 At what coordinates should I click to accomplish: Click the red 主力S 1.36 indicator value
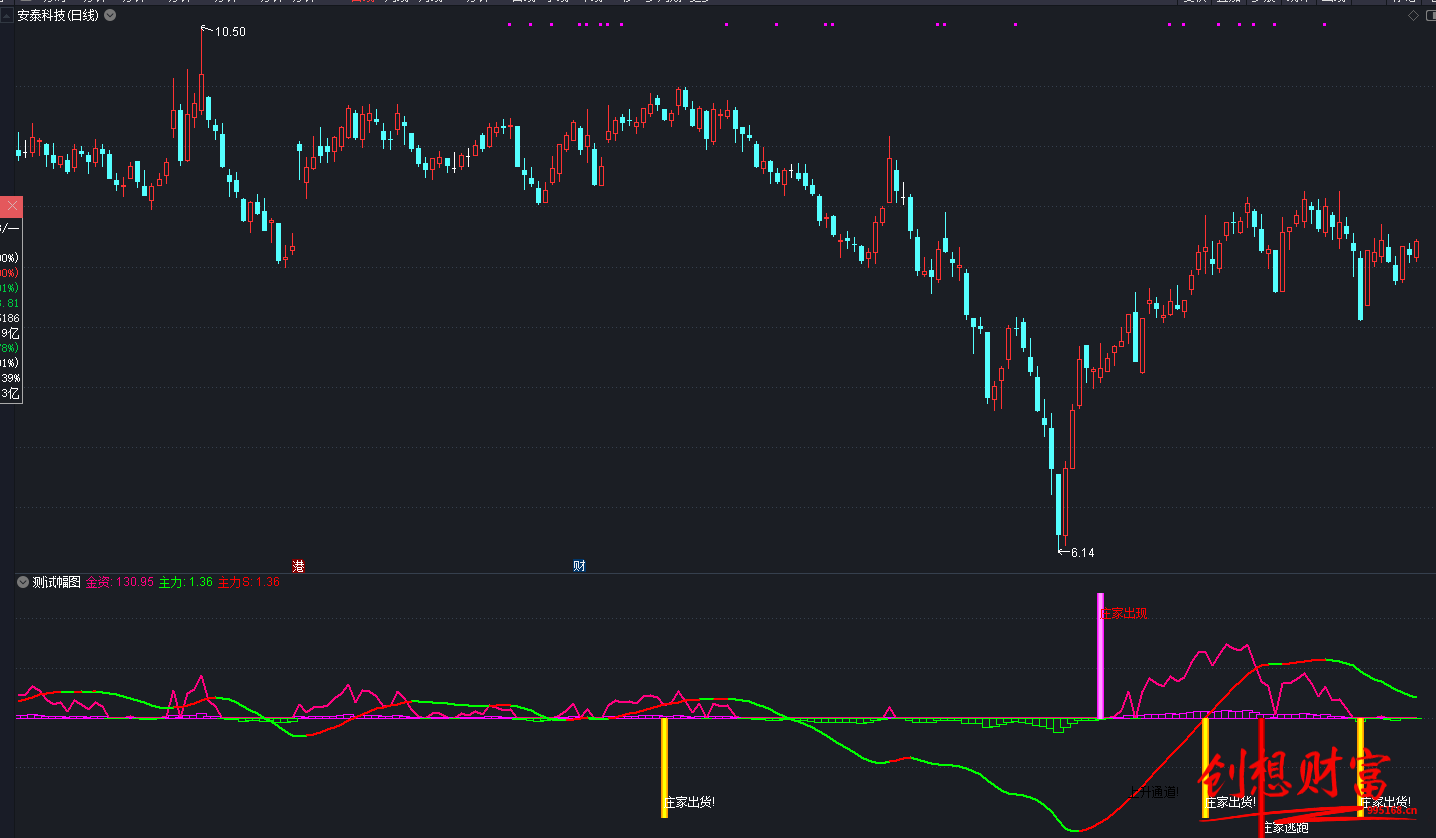pyautogui.click(x=249, y=582)
